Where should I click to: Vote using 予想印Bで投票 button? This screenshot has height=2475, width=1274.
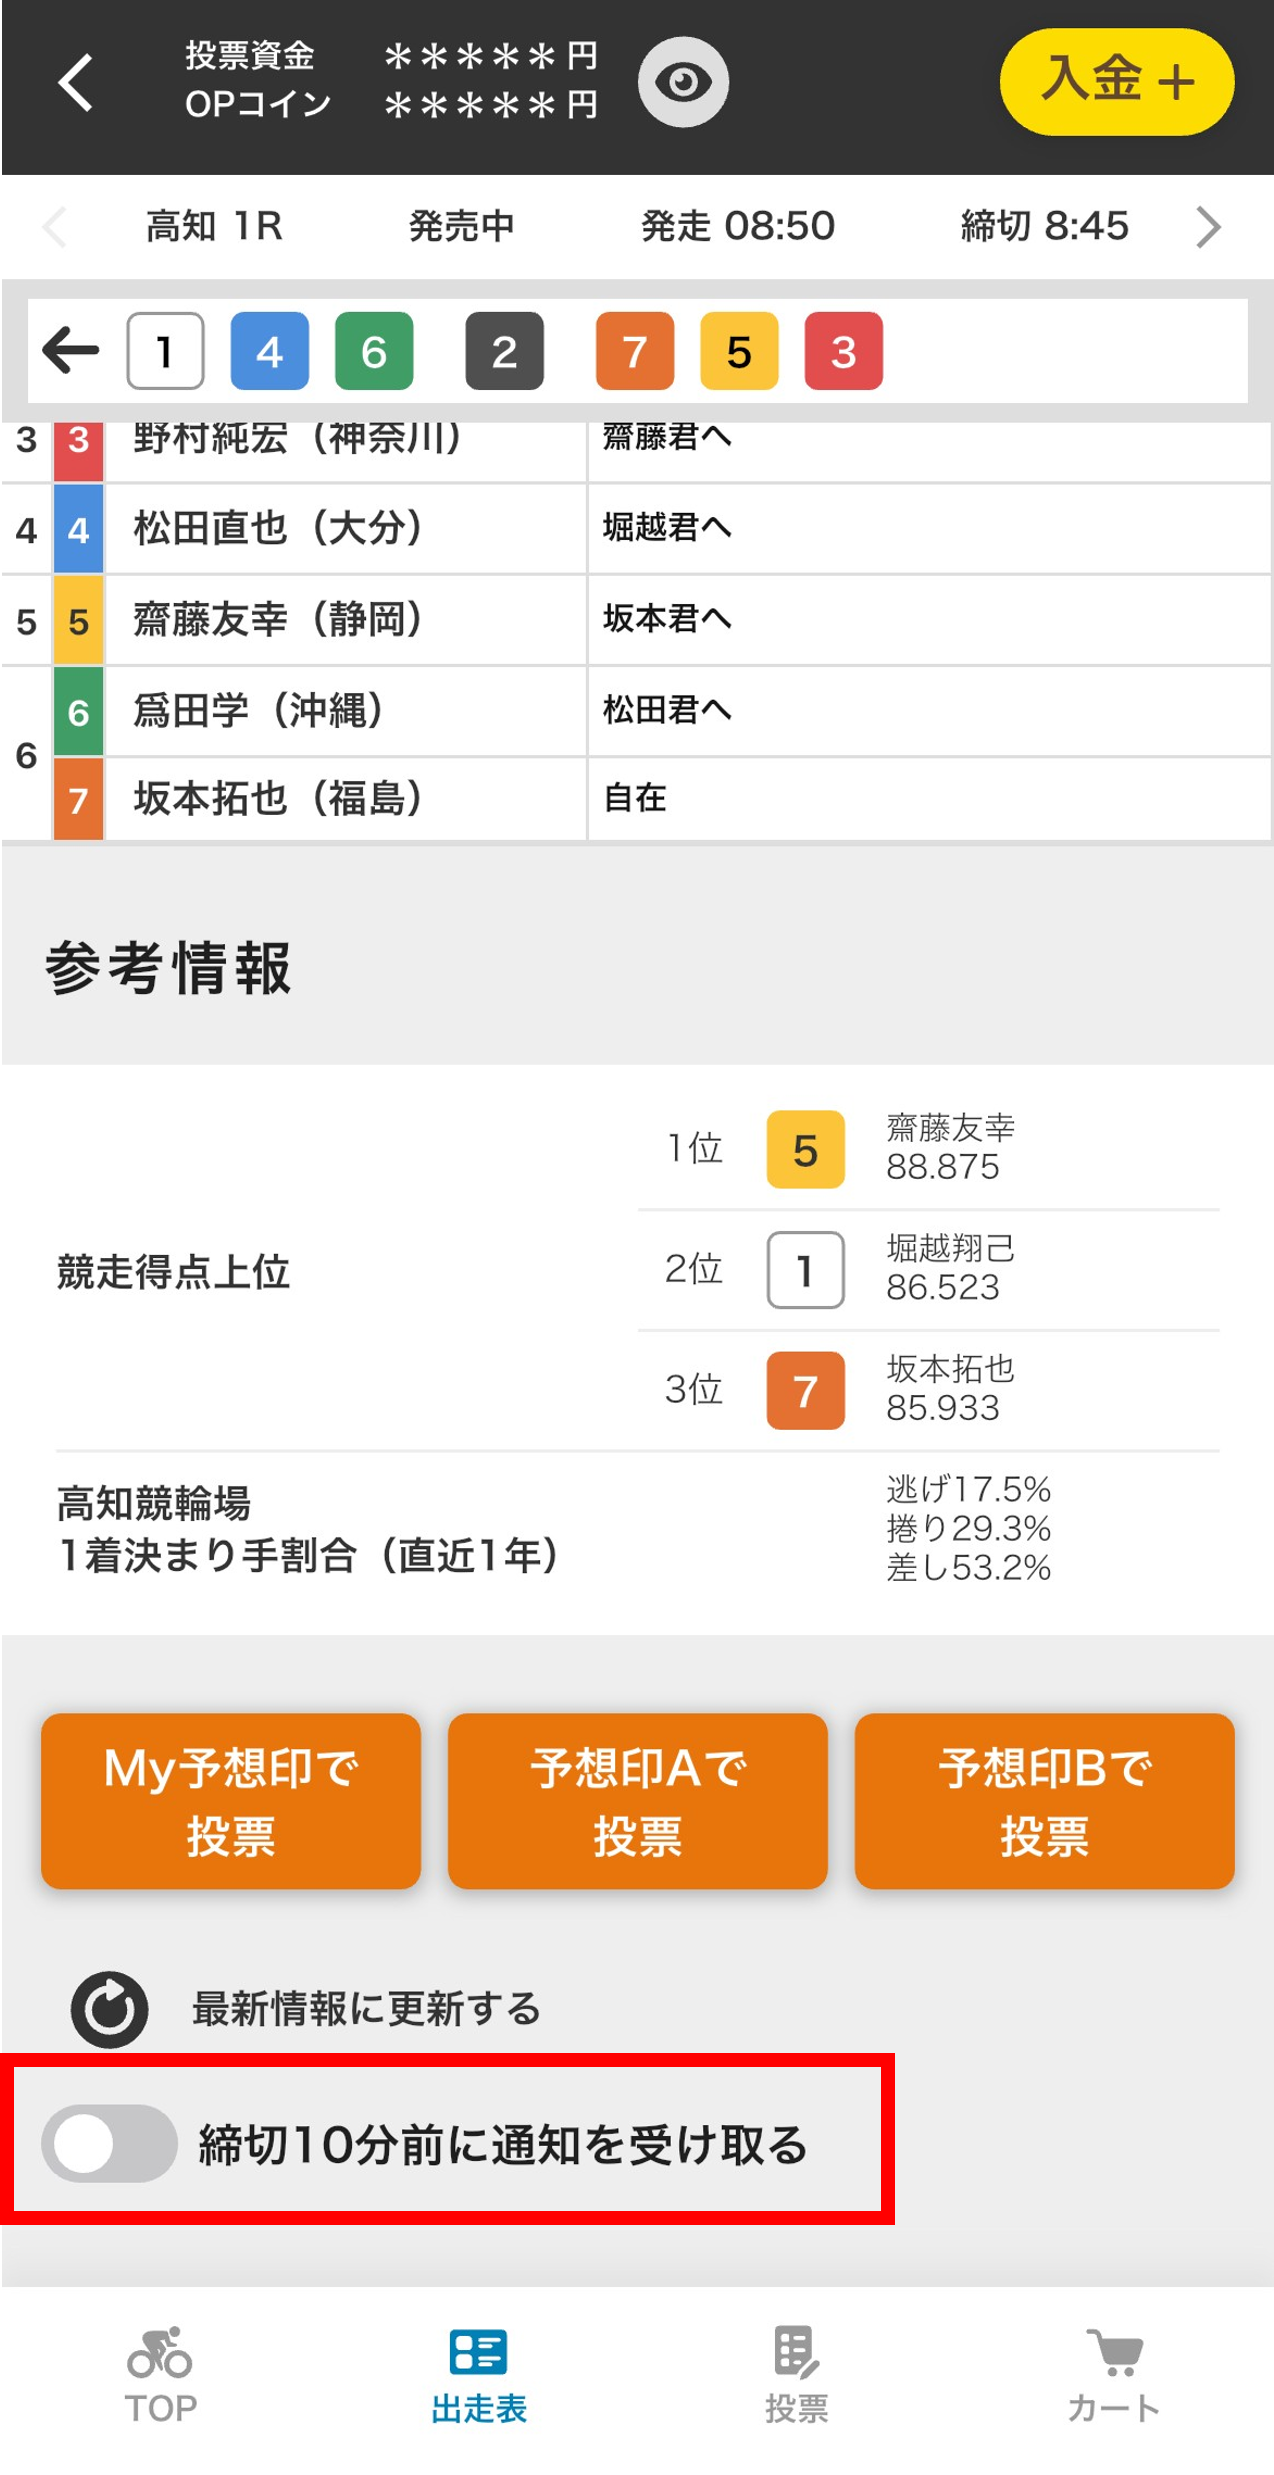(1044, 1800)
